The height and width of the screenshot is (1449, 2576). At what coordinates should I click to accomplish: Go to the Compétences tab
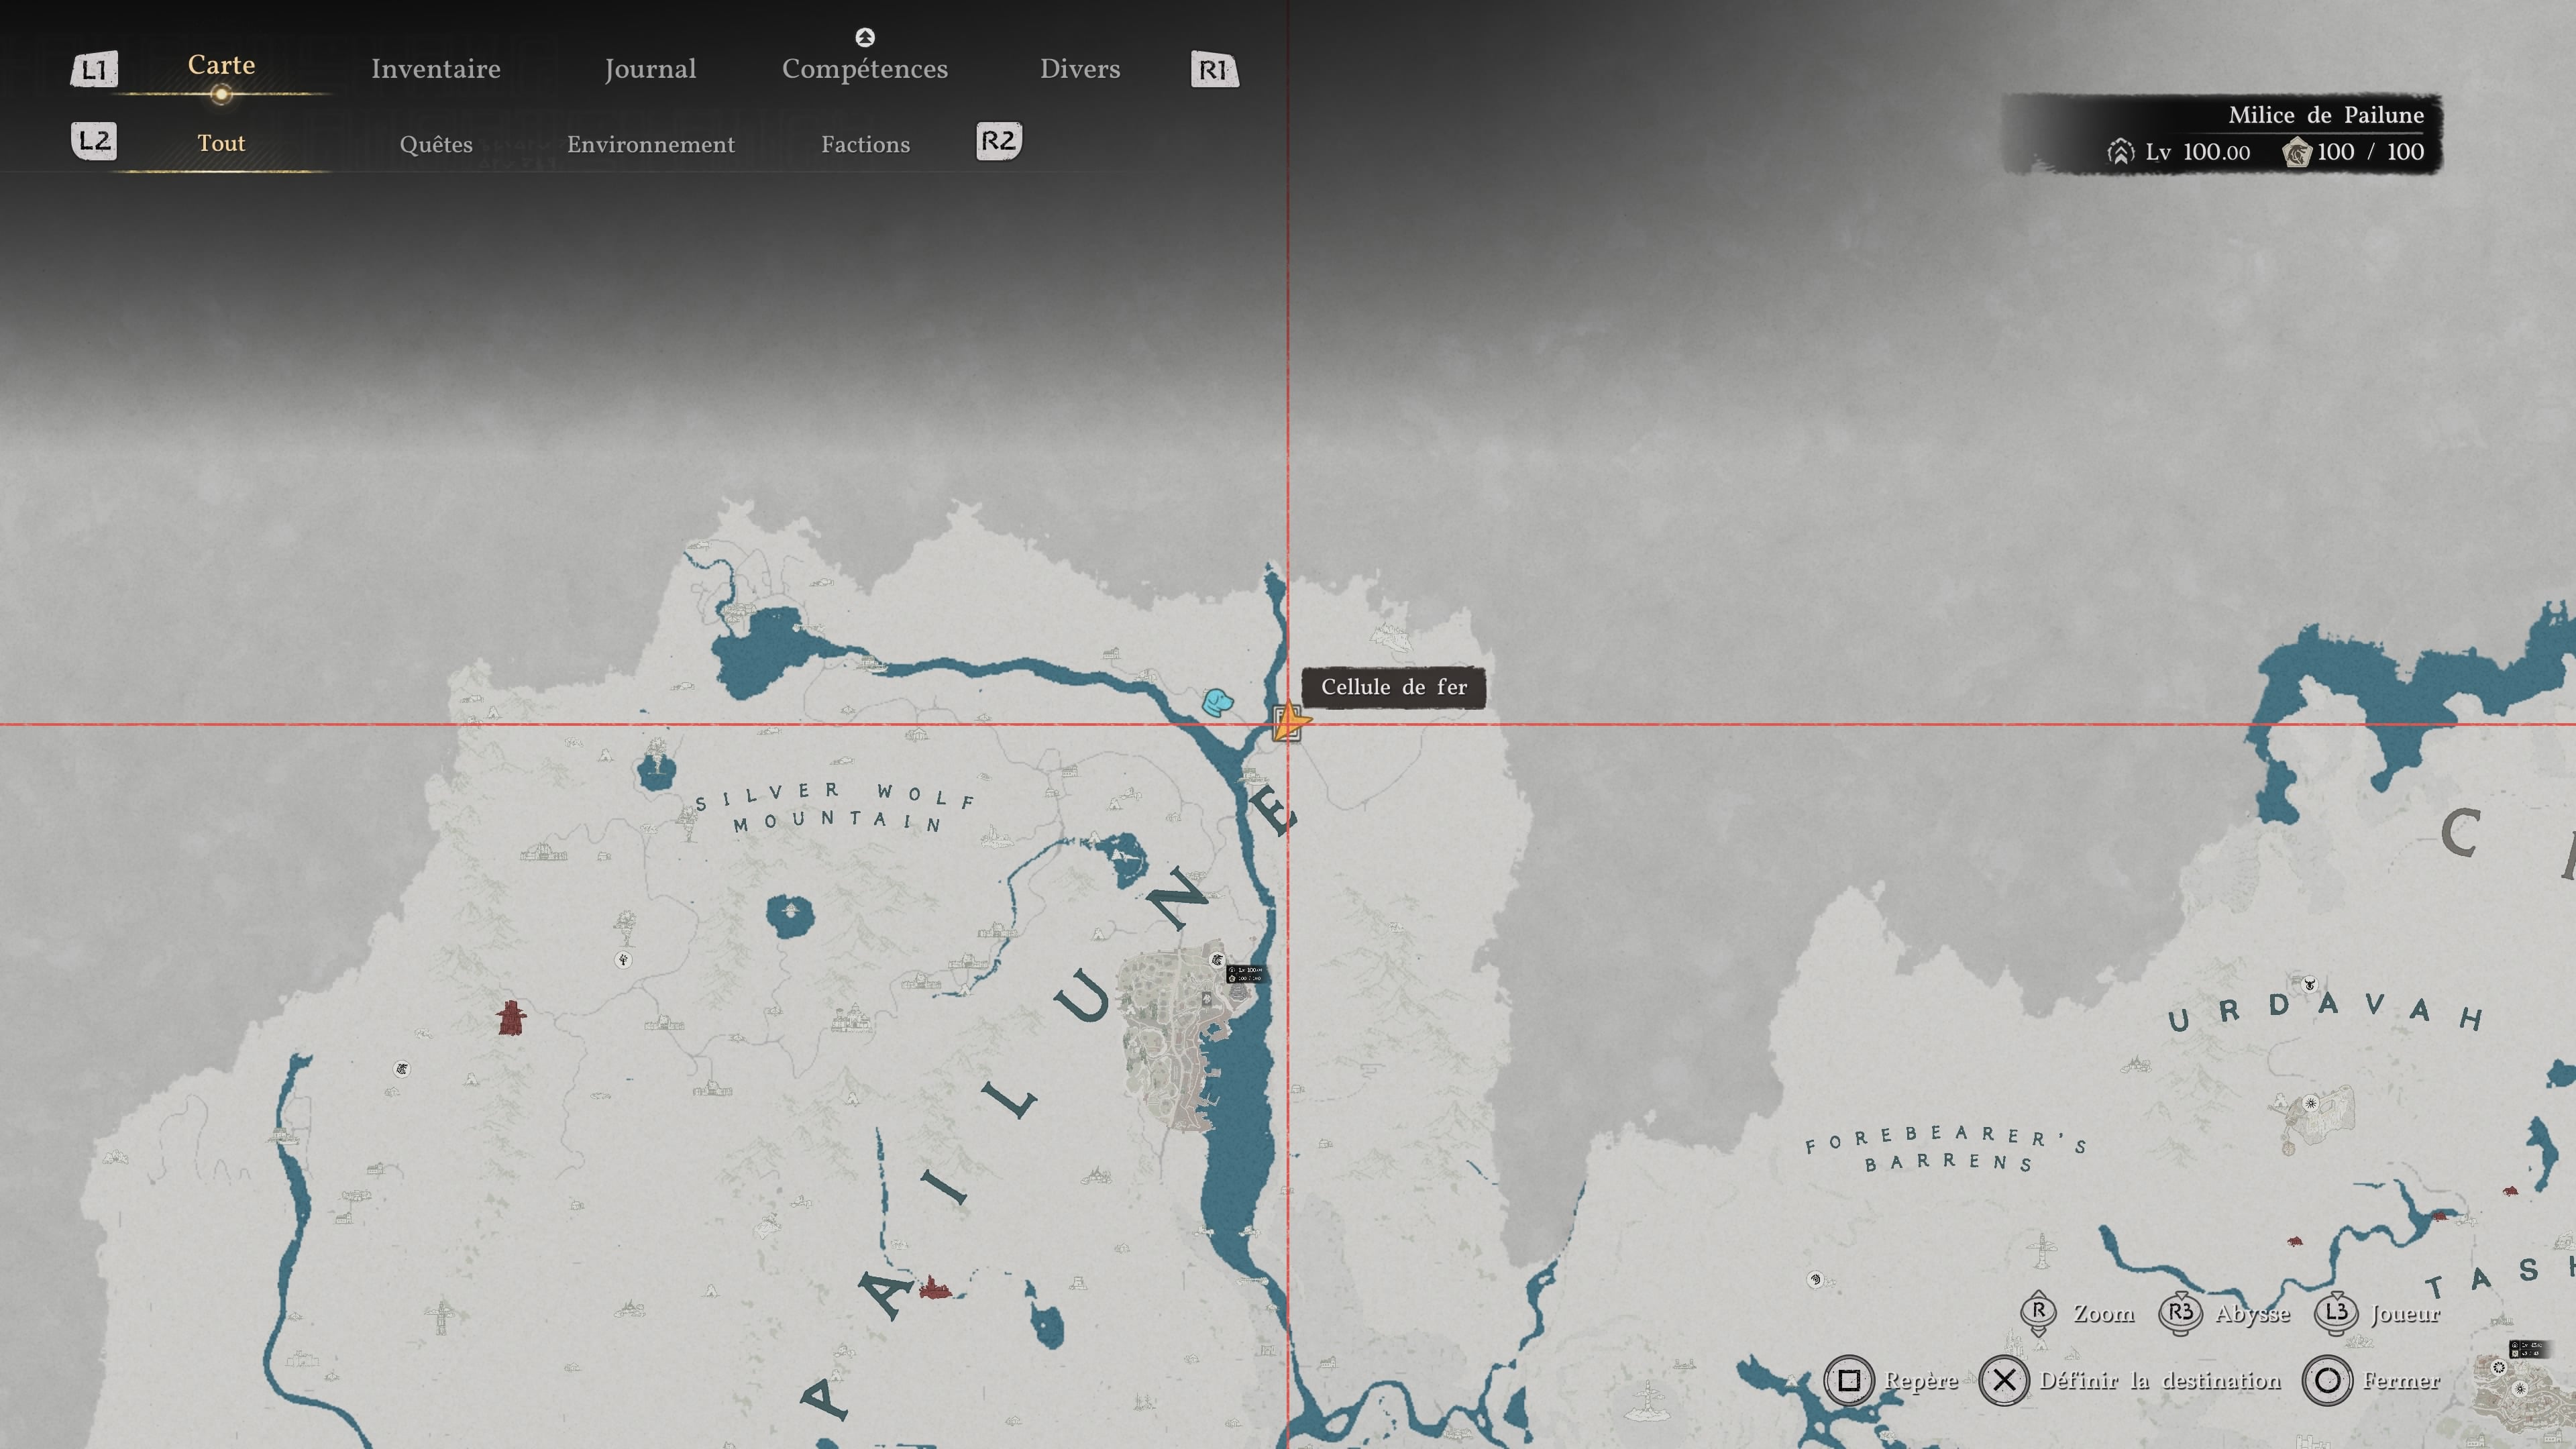click(x=865, y=69)
